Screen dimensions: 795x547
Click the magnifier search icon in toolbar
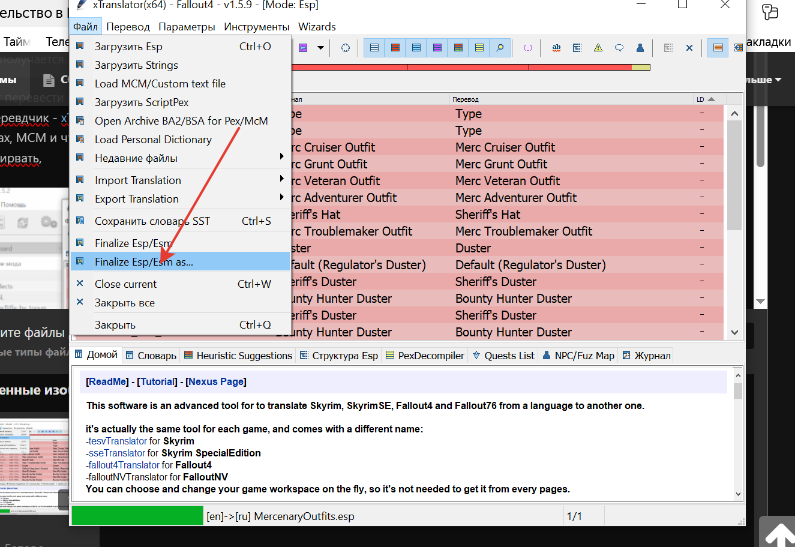pyautogui.click(x=500, y=47)
